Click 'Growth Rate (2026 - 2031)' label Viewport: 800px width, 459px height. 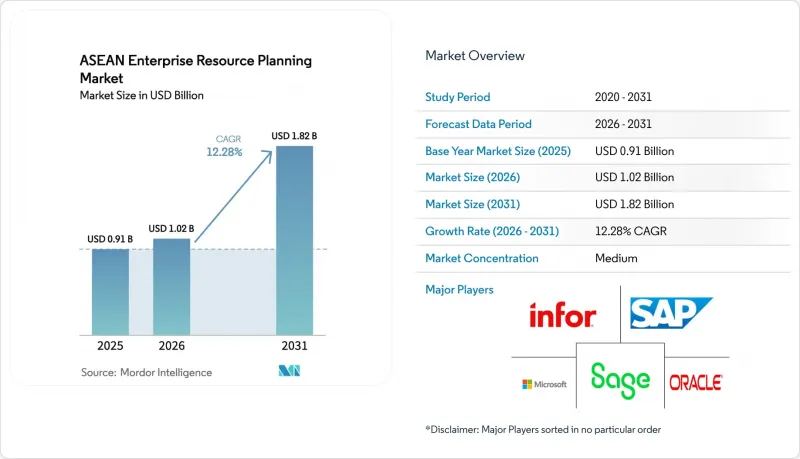492,231
